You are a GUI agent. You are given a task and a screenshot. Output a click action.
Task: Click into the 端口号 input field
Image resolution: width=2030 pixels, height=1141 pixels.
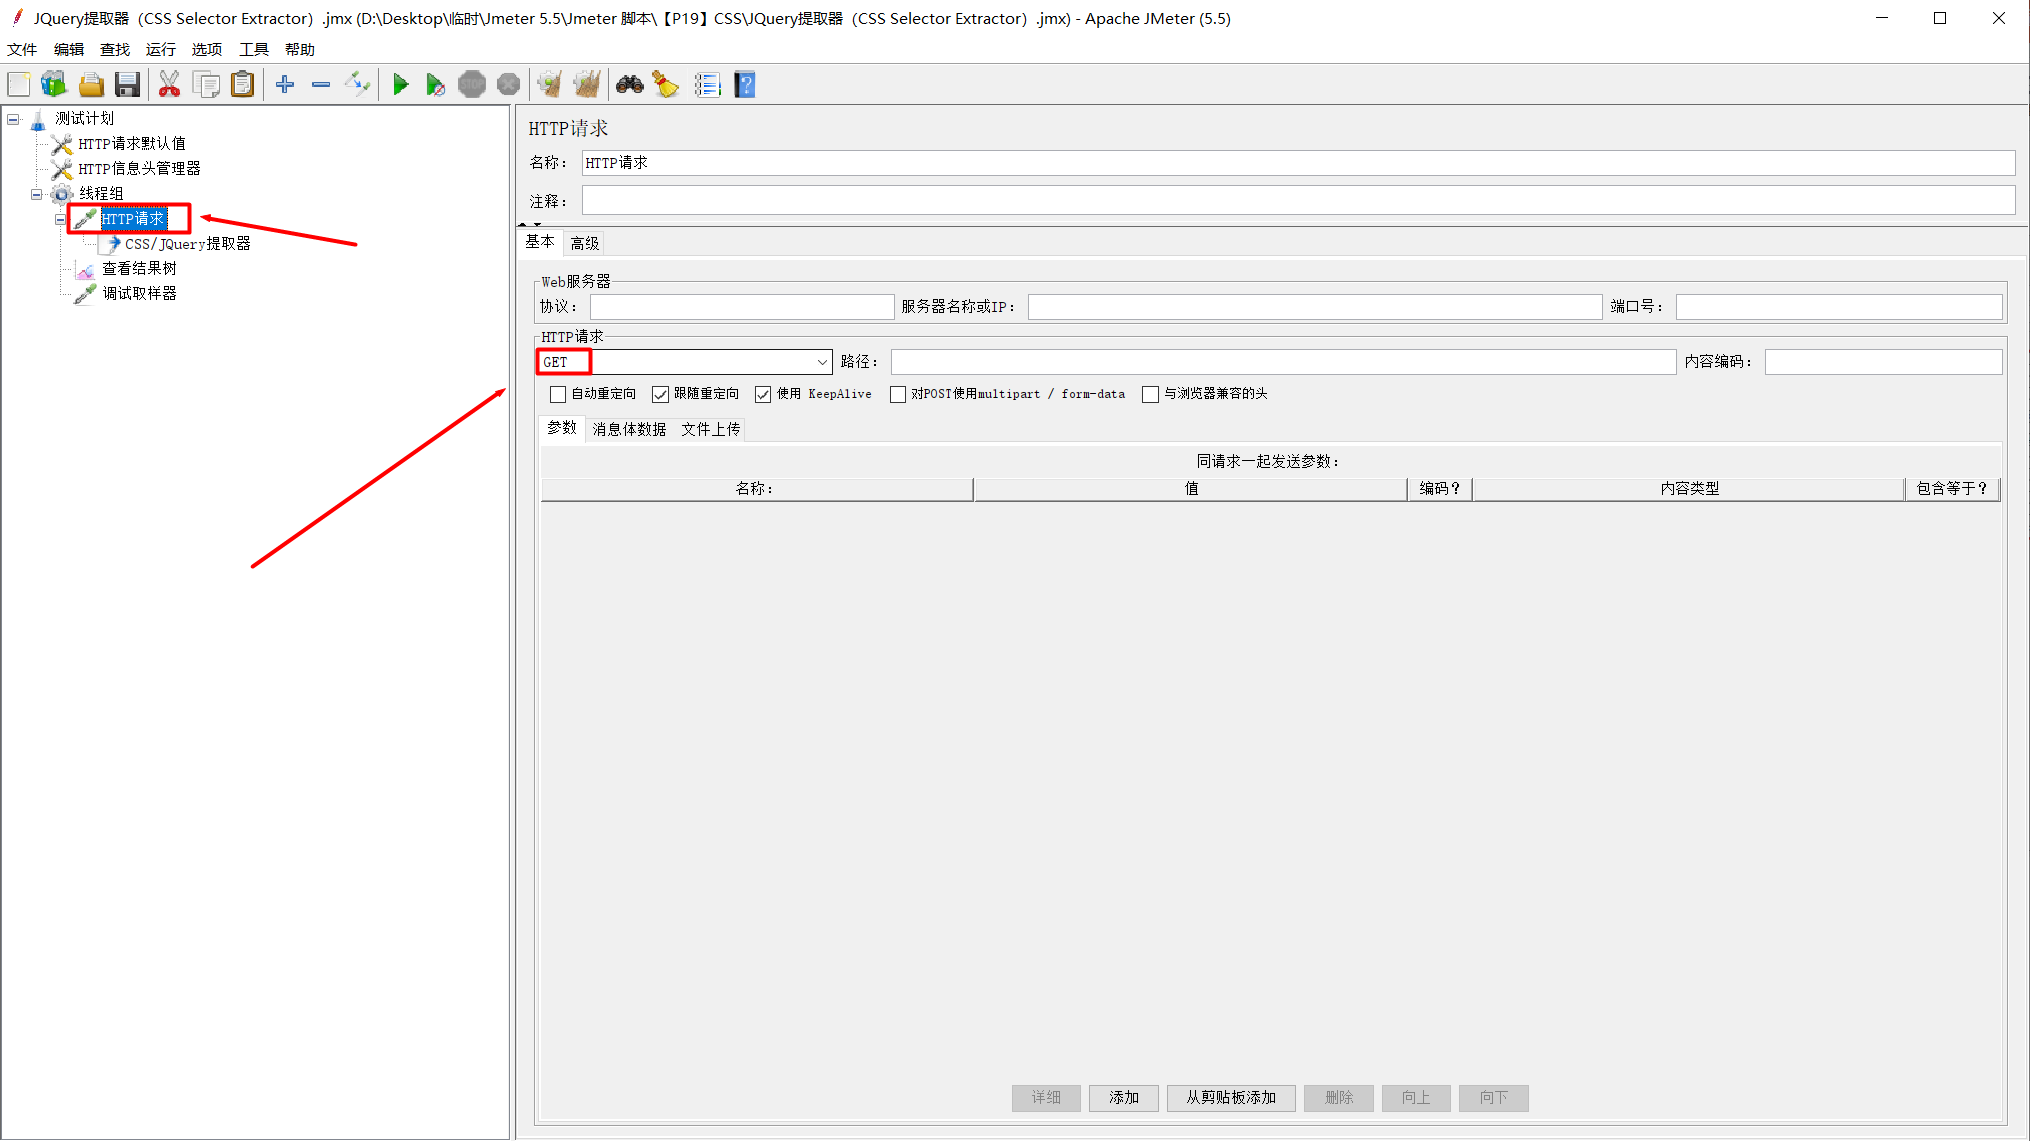1839,307
